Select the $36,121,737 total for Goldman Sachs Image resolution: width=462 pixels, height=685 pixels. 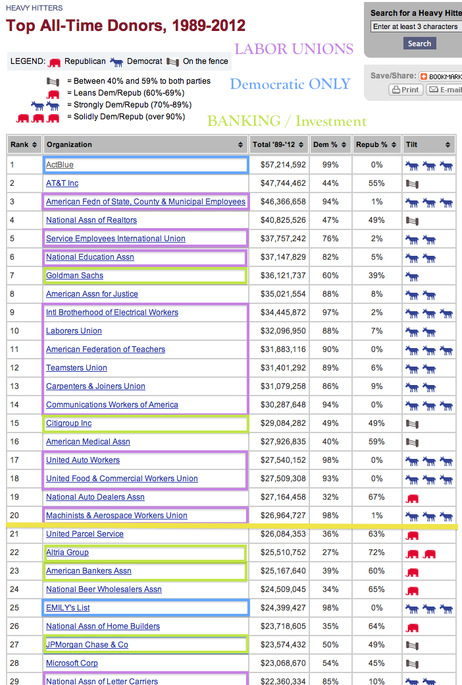(x=283, y=275)
